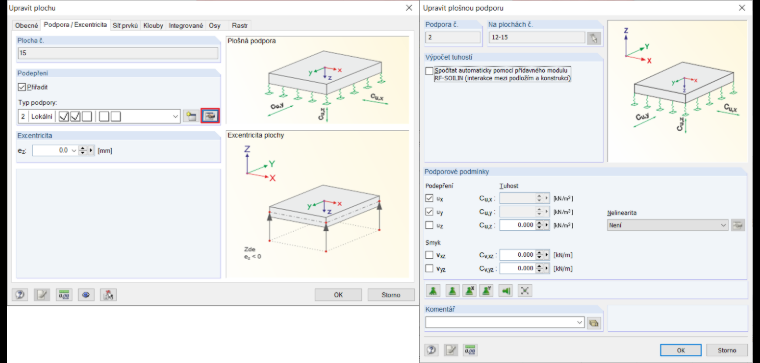Open the Integrované tab
This screenshot has height=363, width=760.
186,26
